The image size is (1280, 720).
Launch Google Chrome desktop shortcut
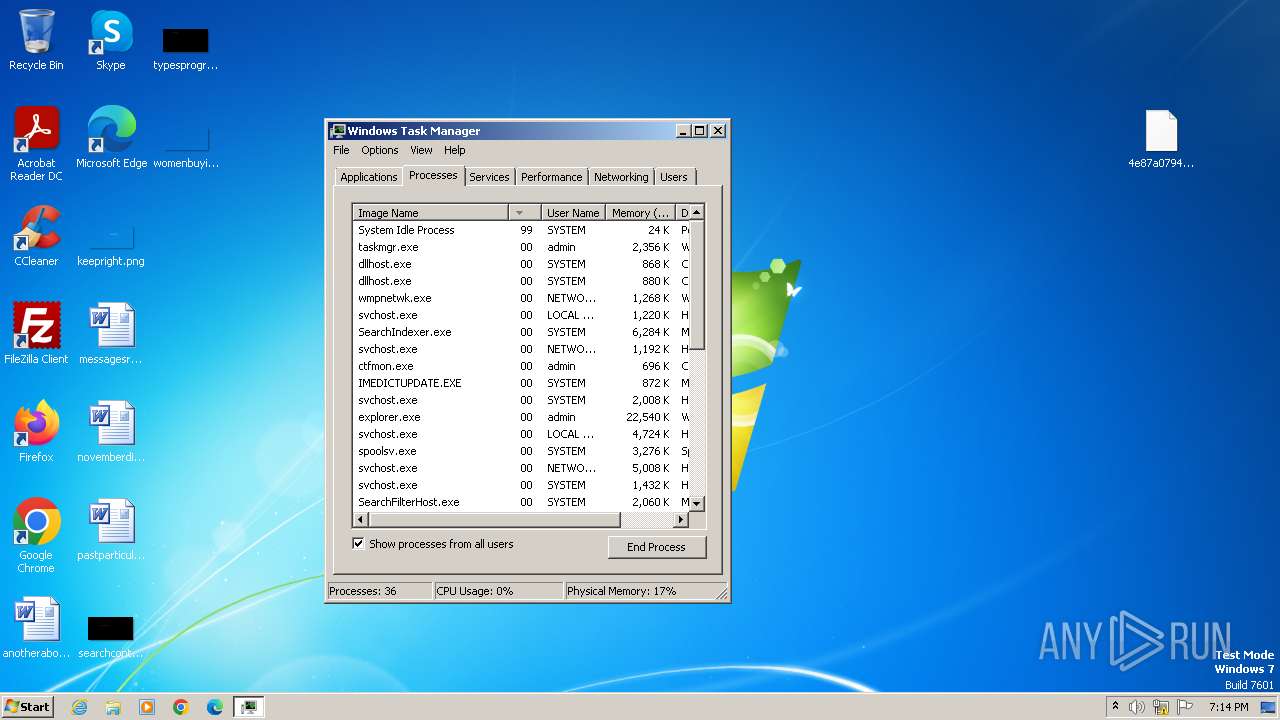pyautogui.click(x=36, y=535)
